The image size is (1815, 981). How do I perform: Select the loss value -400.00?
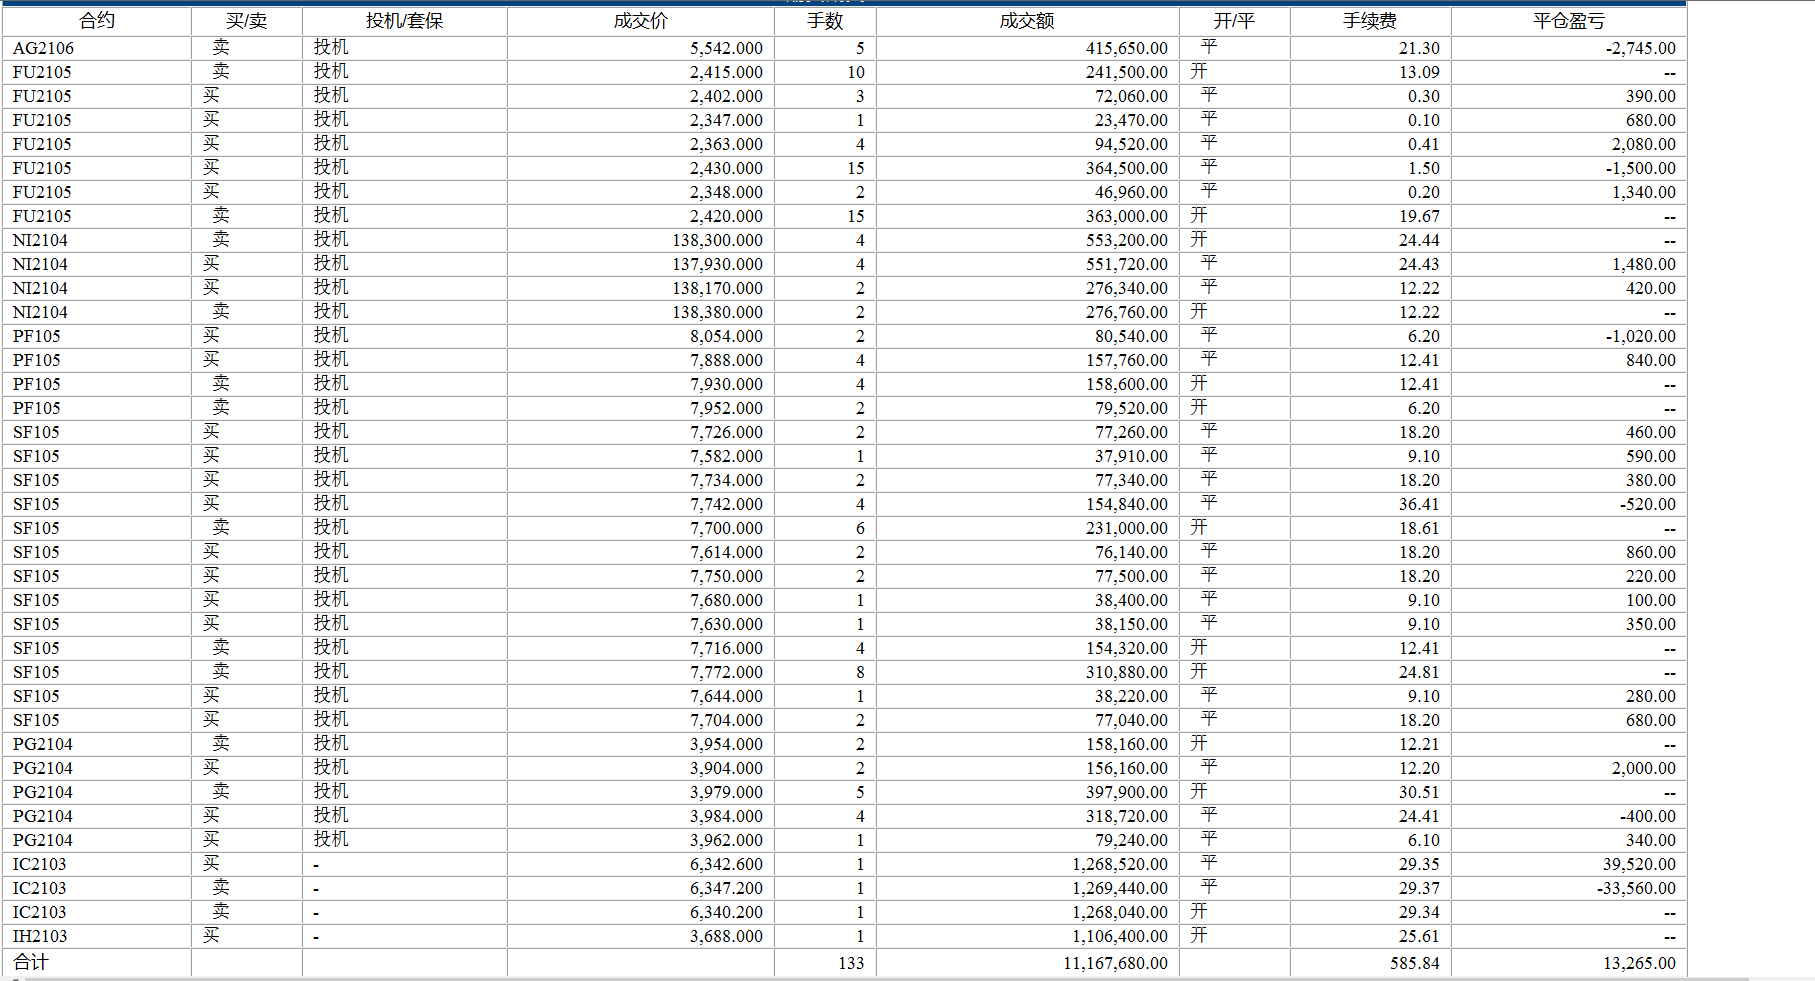(1648, 816)
